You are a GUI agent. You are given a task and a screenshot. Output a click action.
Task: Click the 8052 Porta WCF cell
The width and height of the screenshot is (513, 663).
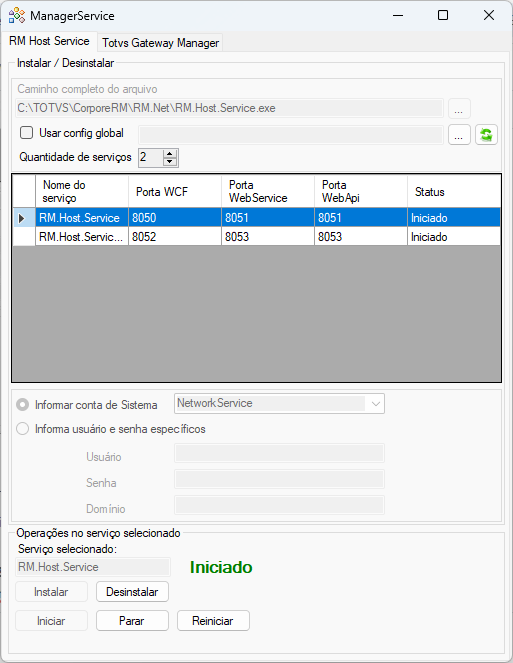click(175, 237)
